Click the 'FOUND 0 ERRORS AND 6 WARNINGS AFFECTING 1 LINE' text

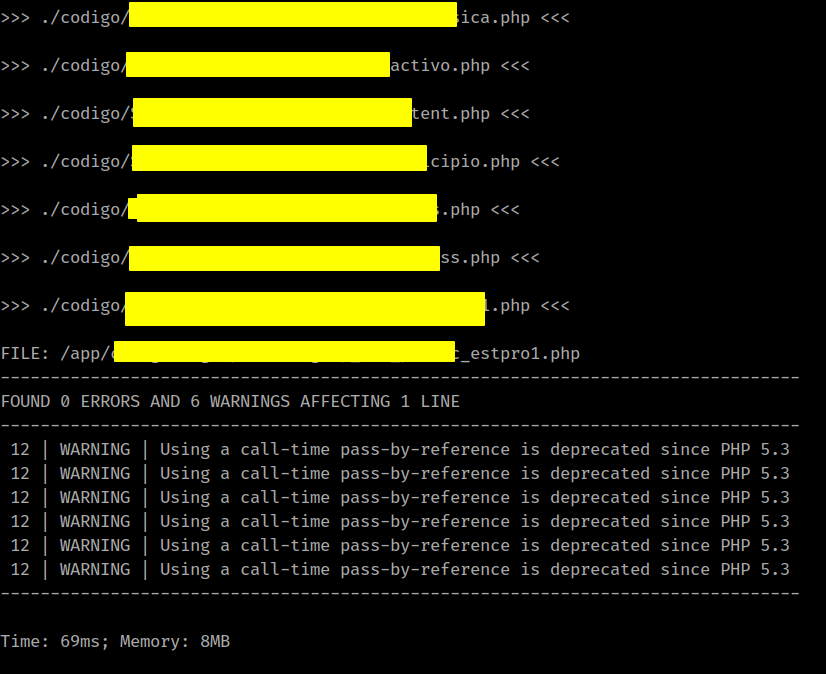click(230, 402)
